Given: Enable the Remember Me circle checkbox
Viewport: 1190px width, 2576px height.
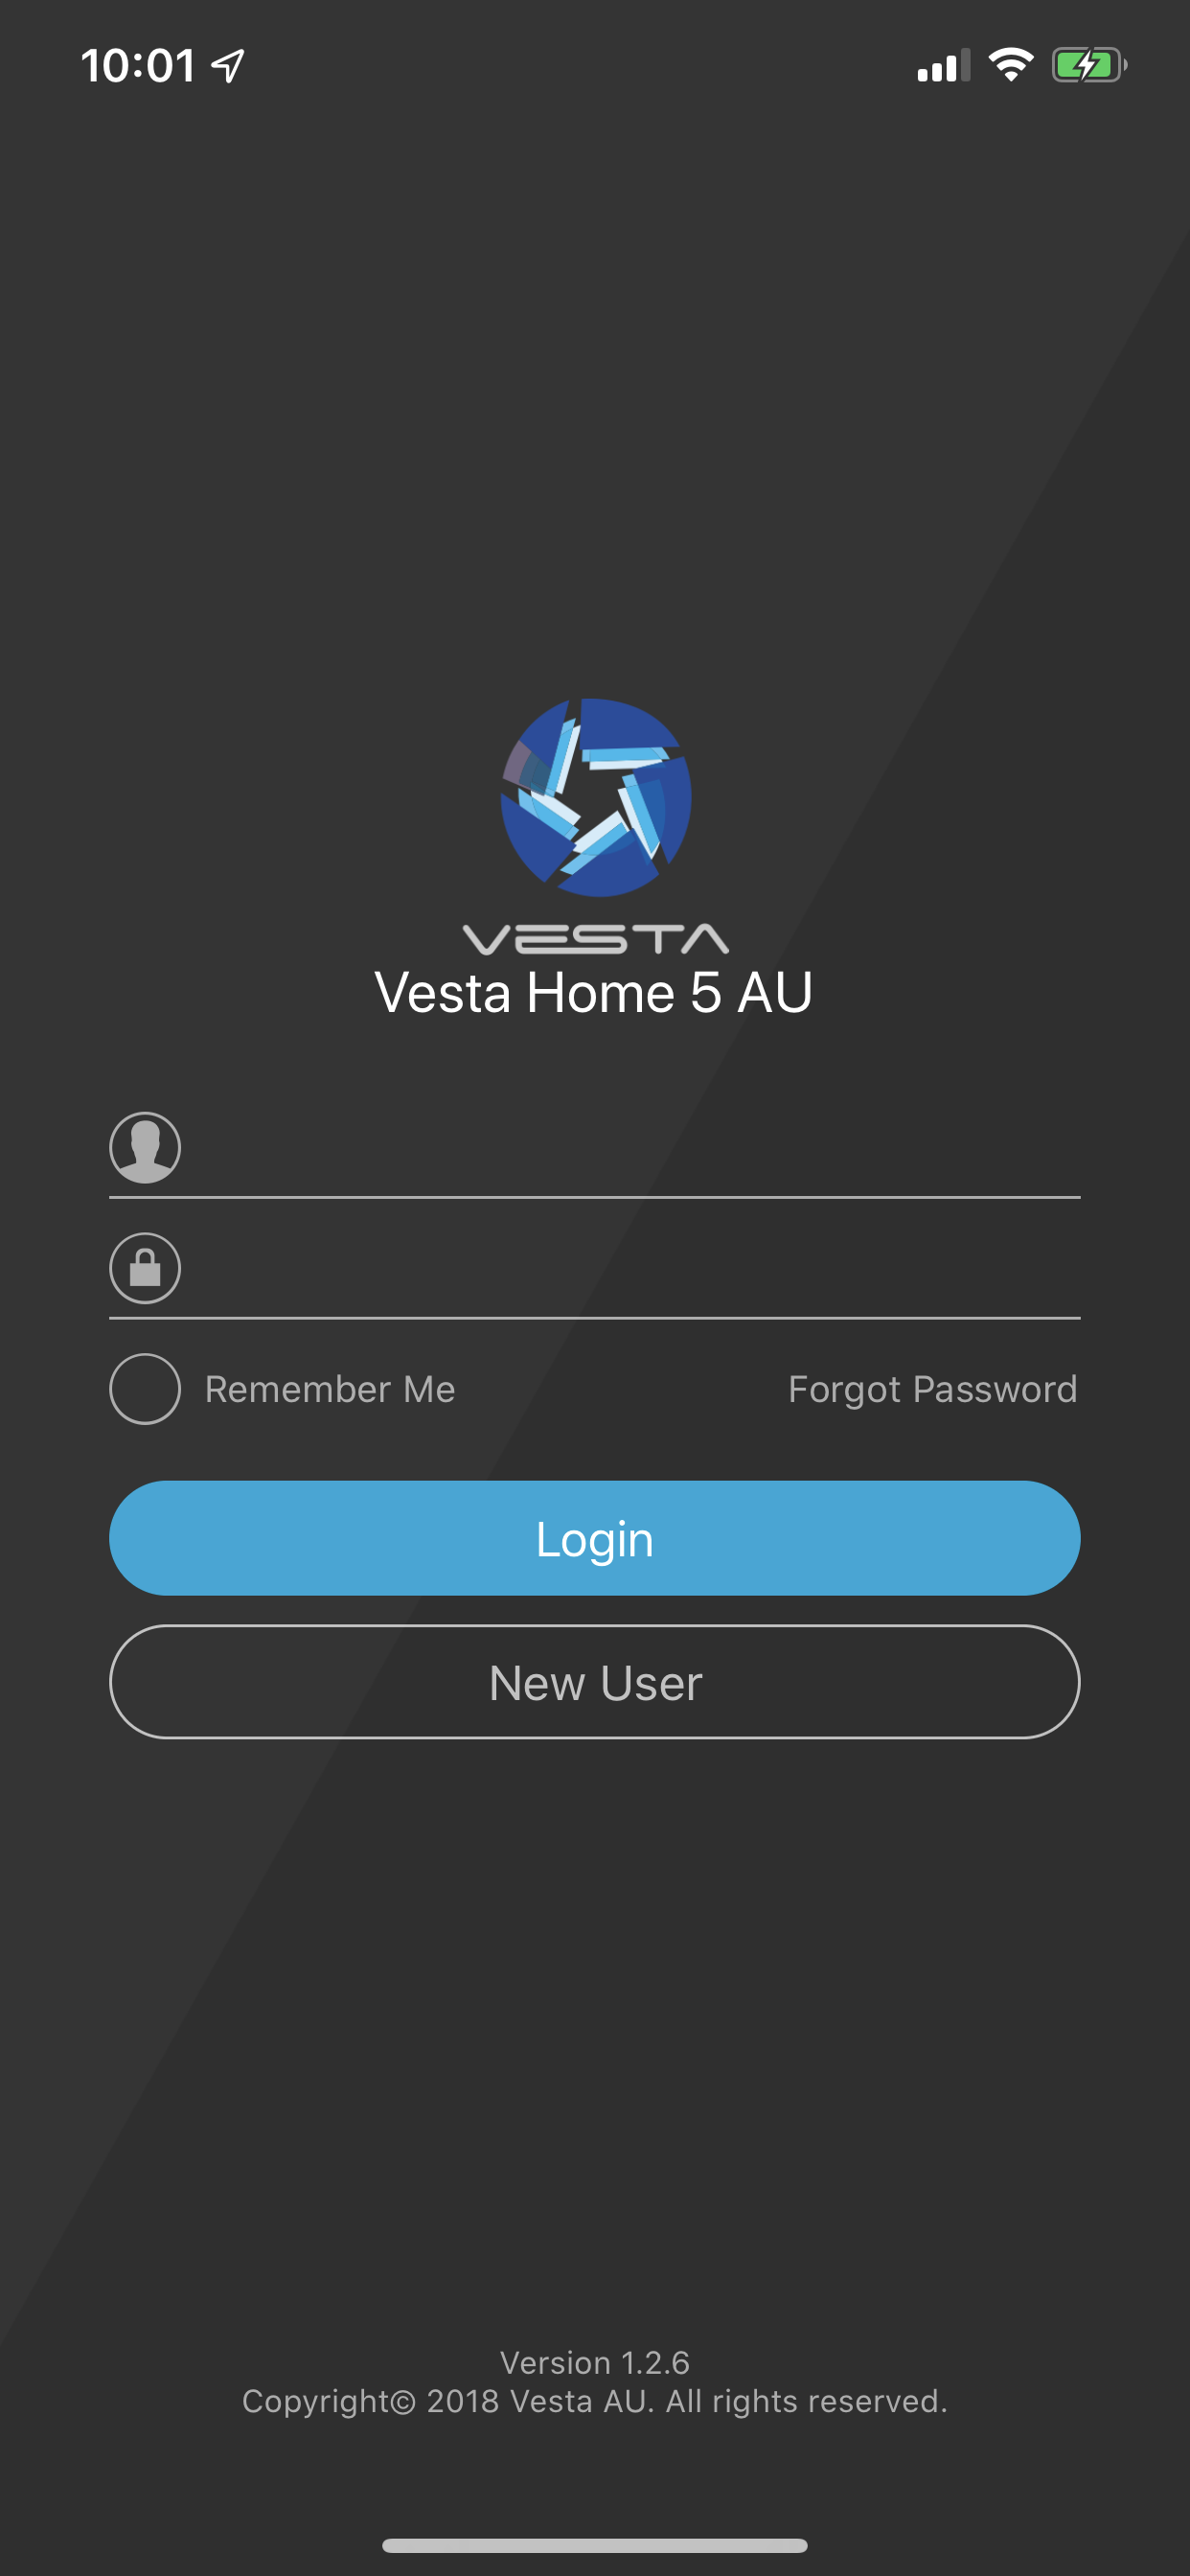Looking at the screenshot, I should [145, 1389].
